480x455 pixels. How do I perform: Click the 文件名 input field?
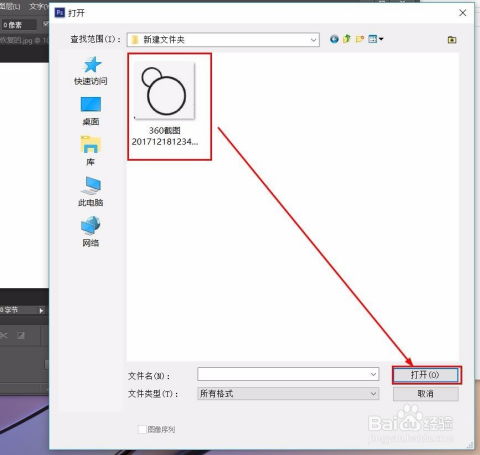(x=288, y=374)
